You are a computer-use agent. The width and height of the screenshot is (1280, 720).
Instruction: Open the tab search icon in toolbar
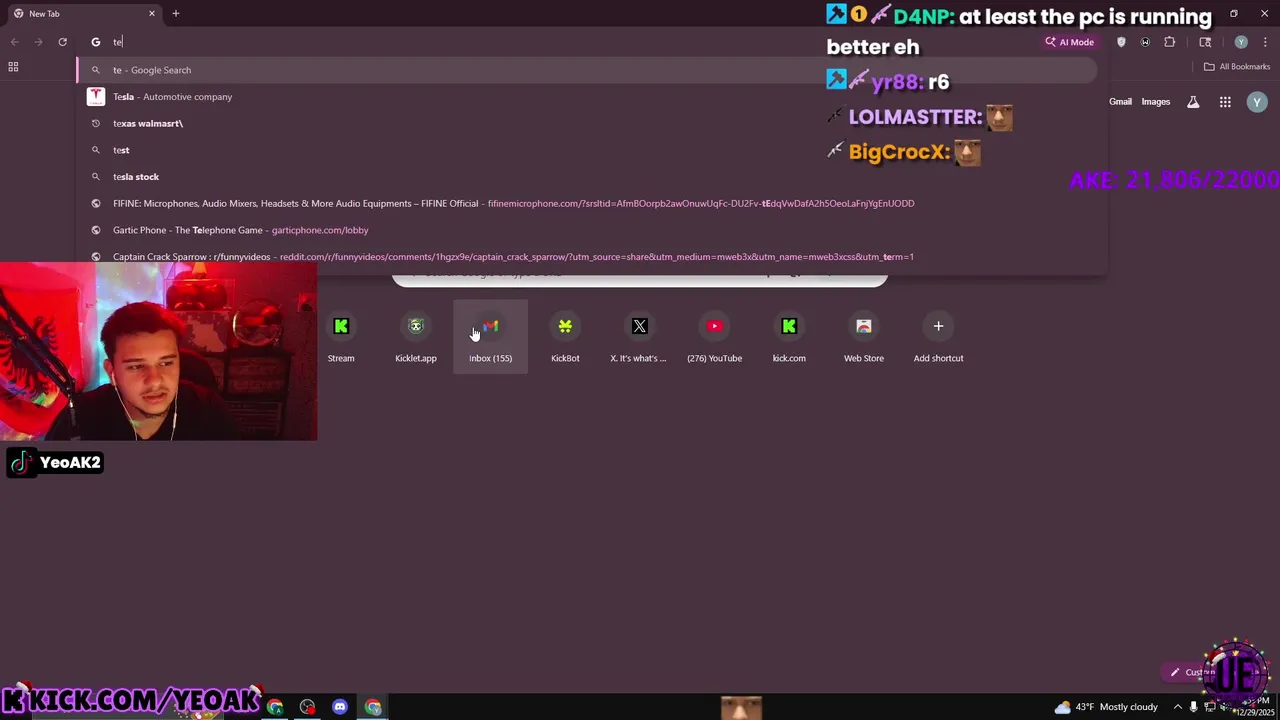[1205, 42]
